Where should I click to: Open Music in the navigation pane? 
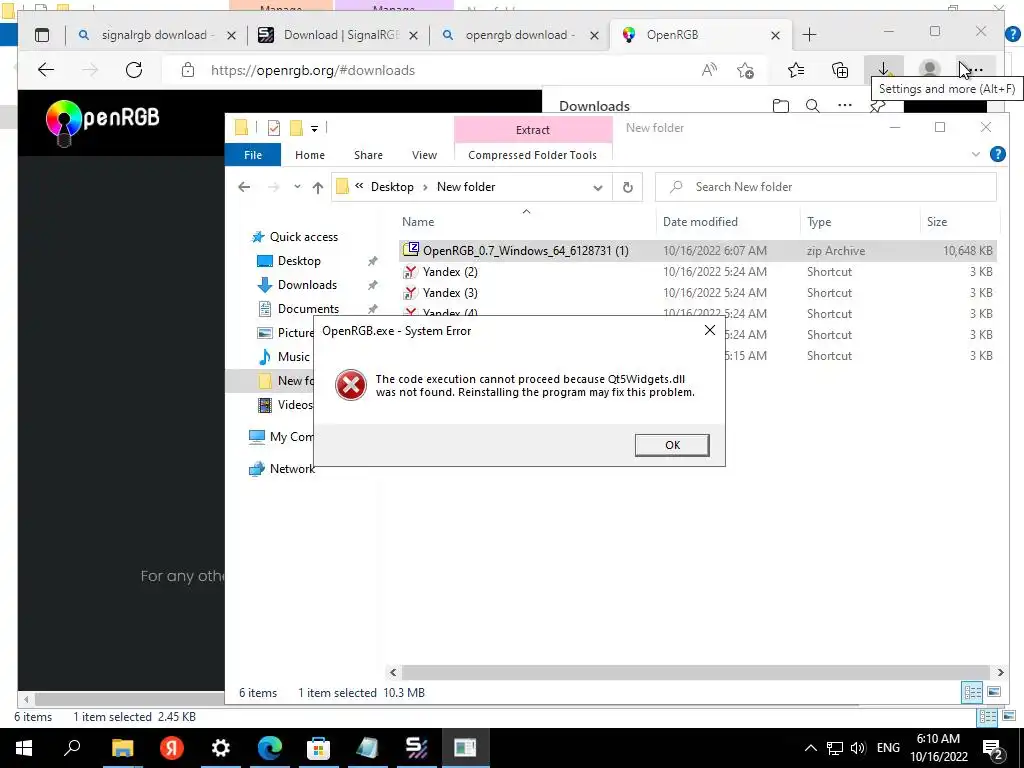tap(293, 357)
